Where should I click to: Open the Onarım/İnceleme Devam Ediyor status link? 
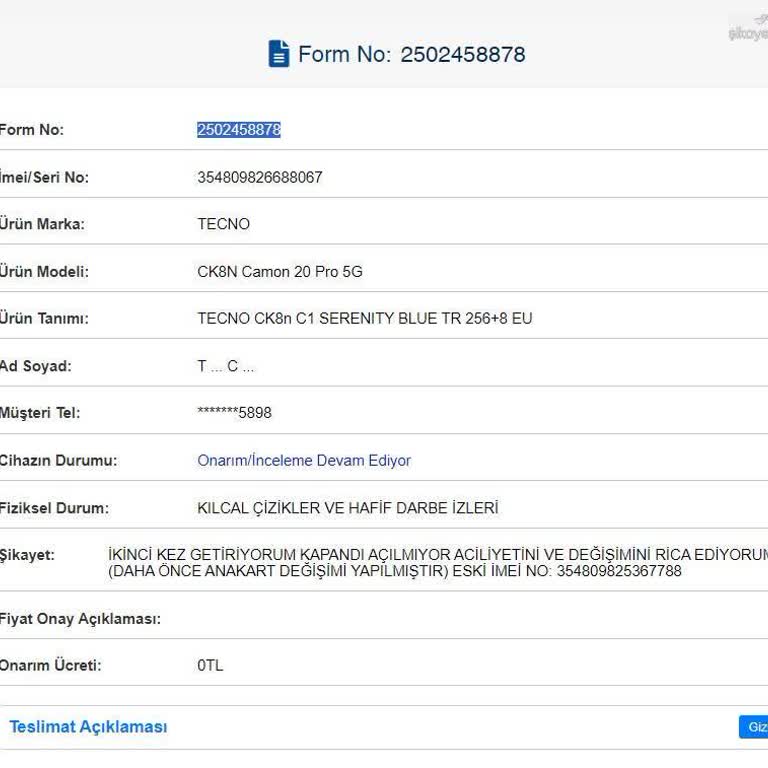(304, 461)
